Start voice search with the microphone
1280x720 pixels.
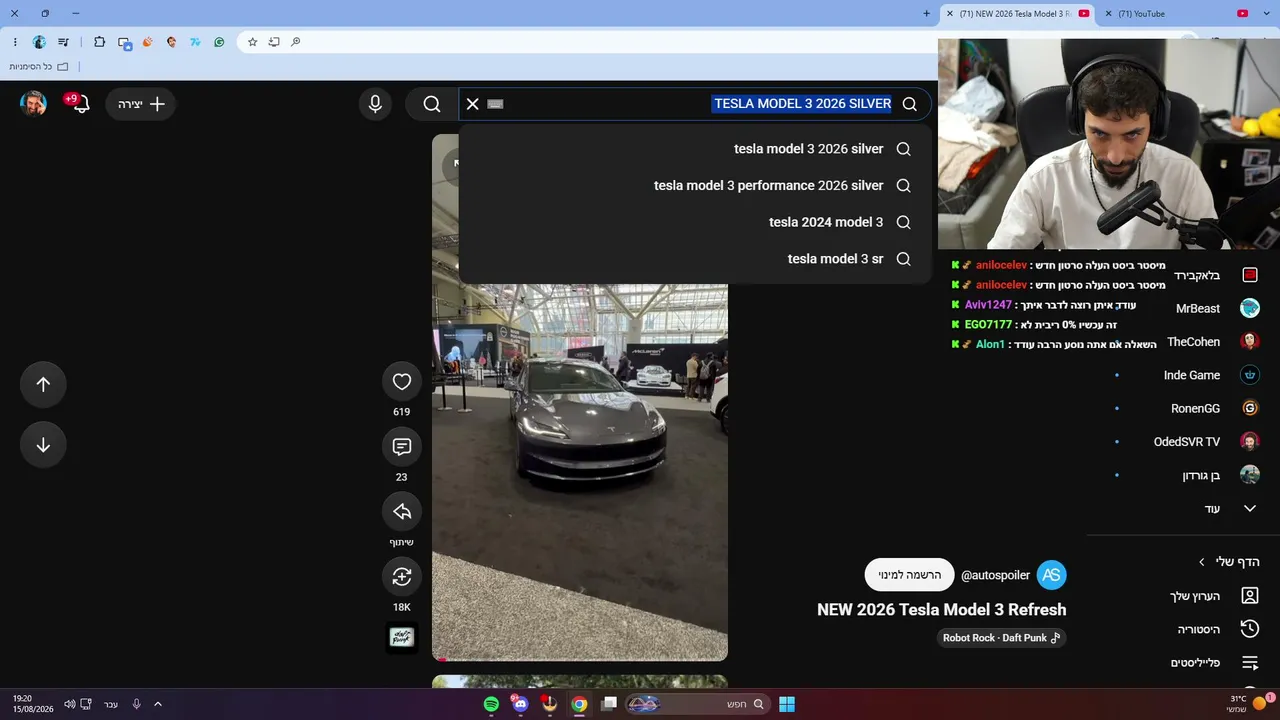(x=375, y=104)
